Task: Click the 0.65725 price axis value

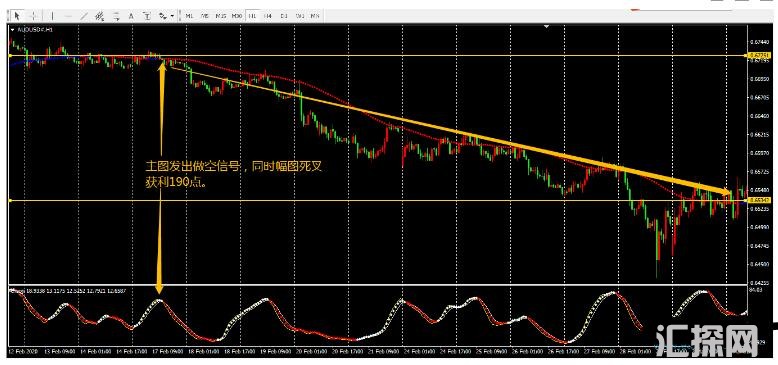Action: tap(759, 172)
